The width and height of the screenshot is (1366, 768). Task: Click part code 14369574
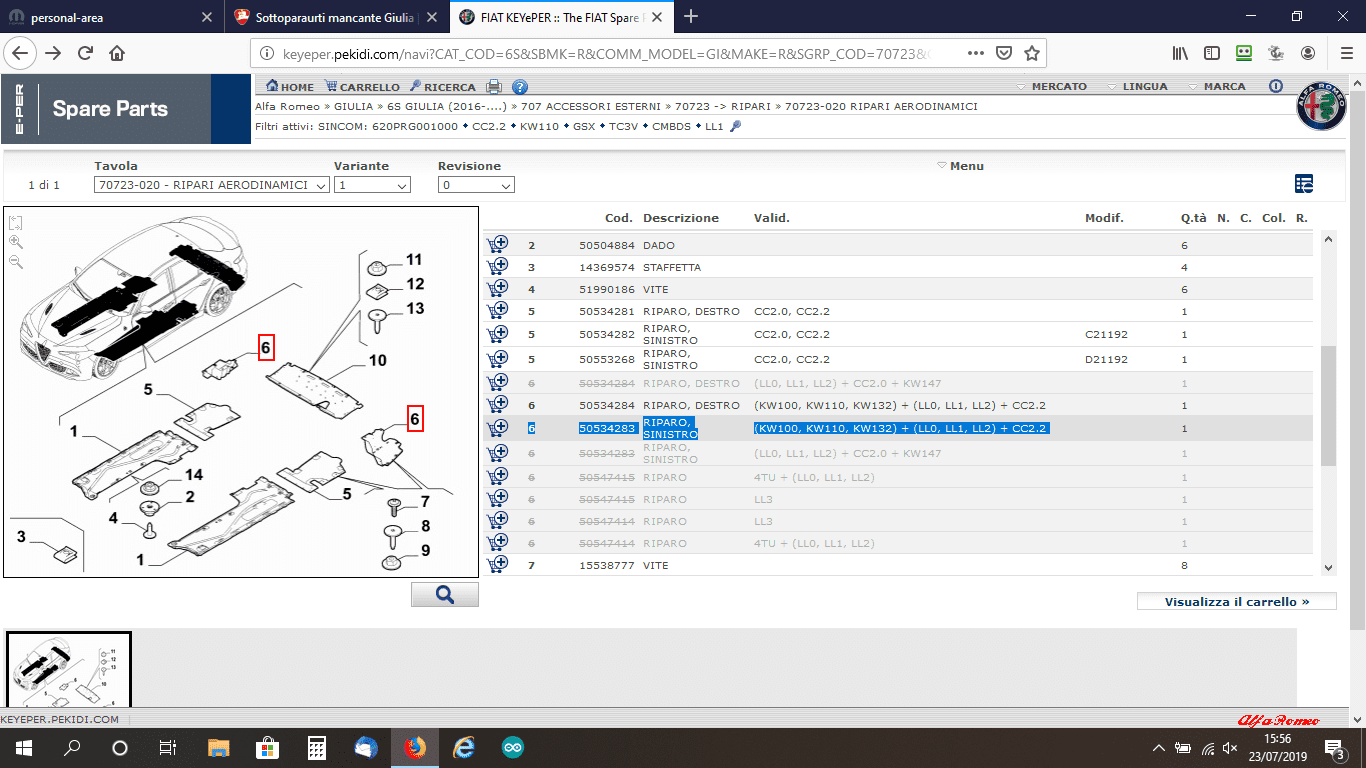[x=607, y=267]
